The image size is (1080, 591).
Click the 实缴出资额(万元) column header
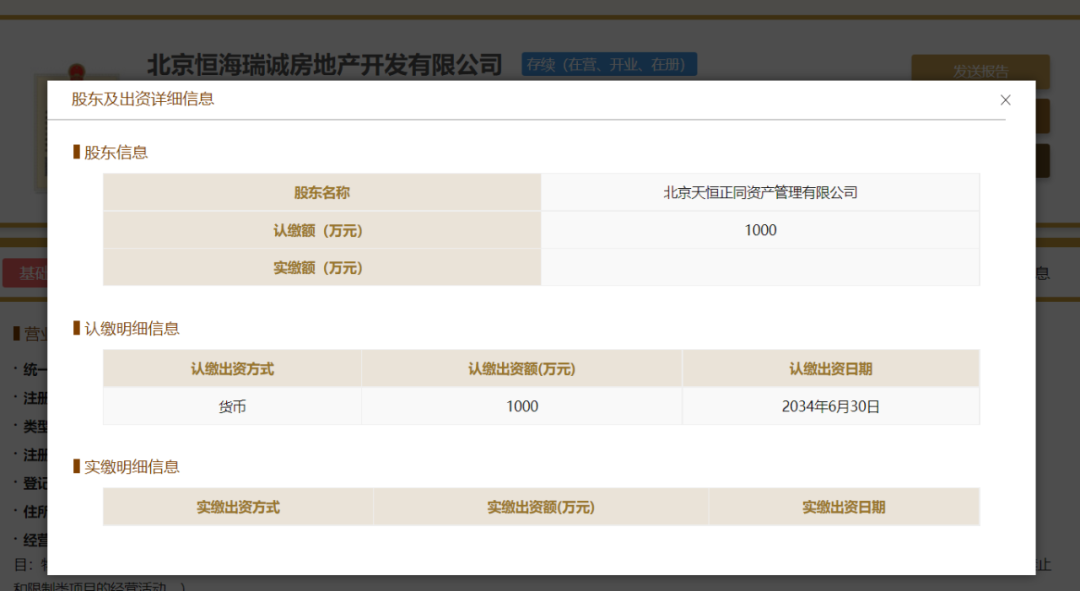click(x=541, y=507)
